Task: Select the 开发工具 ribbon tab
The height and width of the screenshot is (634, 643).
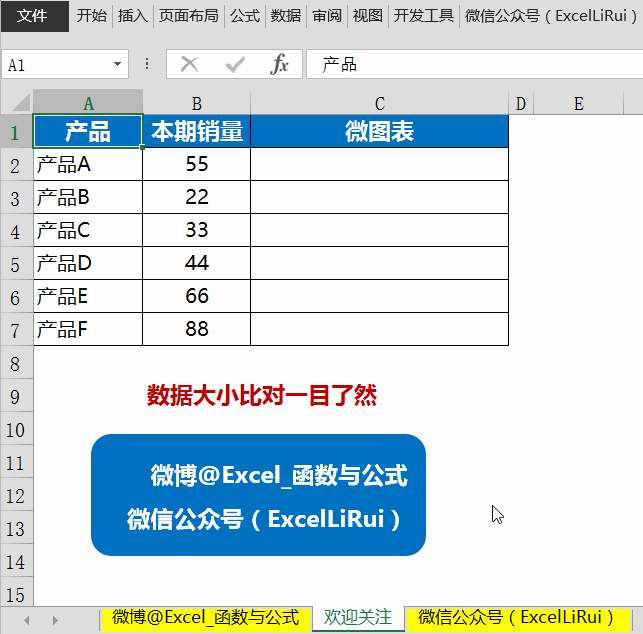Action: coord(424,16)
